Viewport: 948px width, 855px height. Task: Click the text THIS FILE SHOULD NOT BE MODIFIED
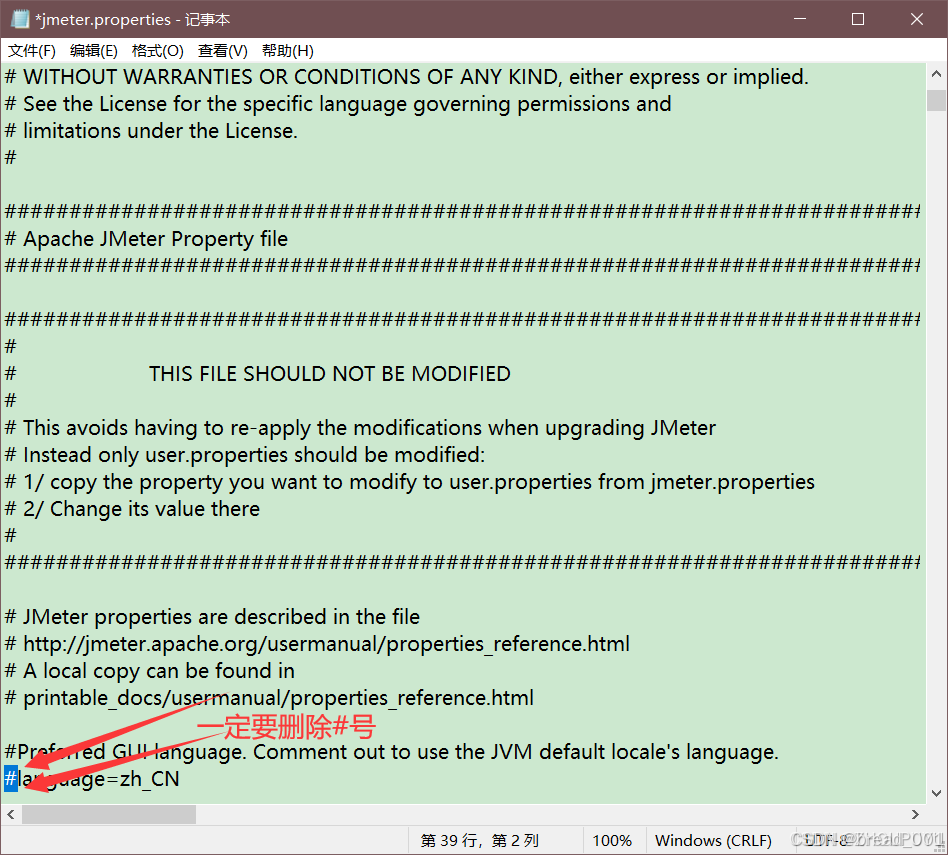[x=330, y=373]
